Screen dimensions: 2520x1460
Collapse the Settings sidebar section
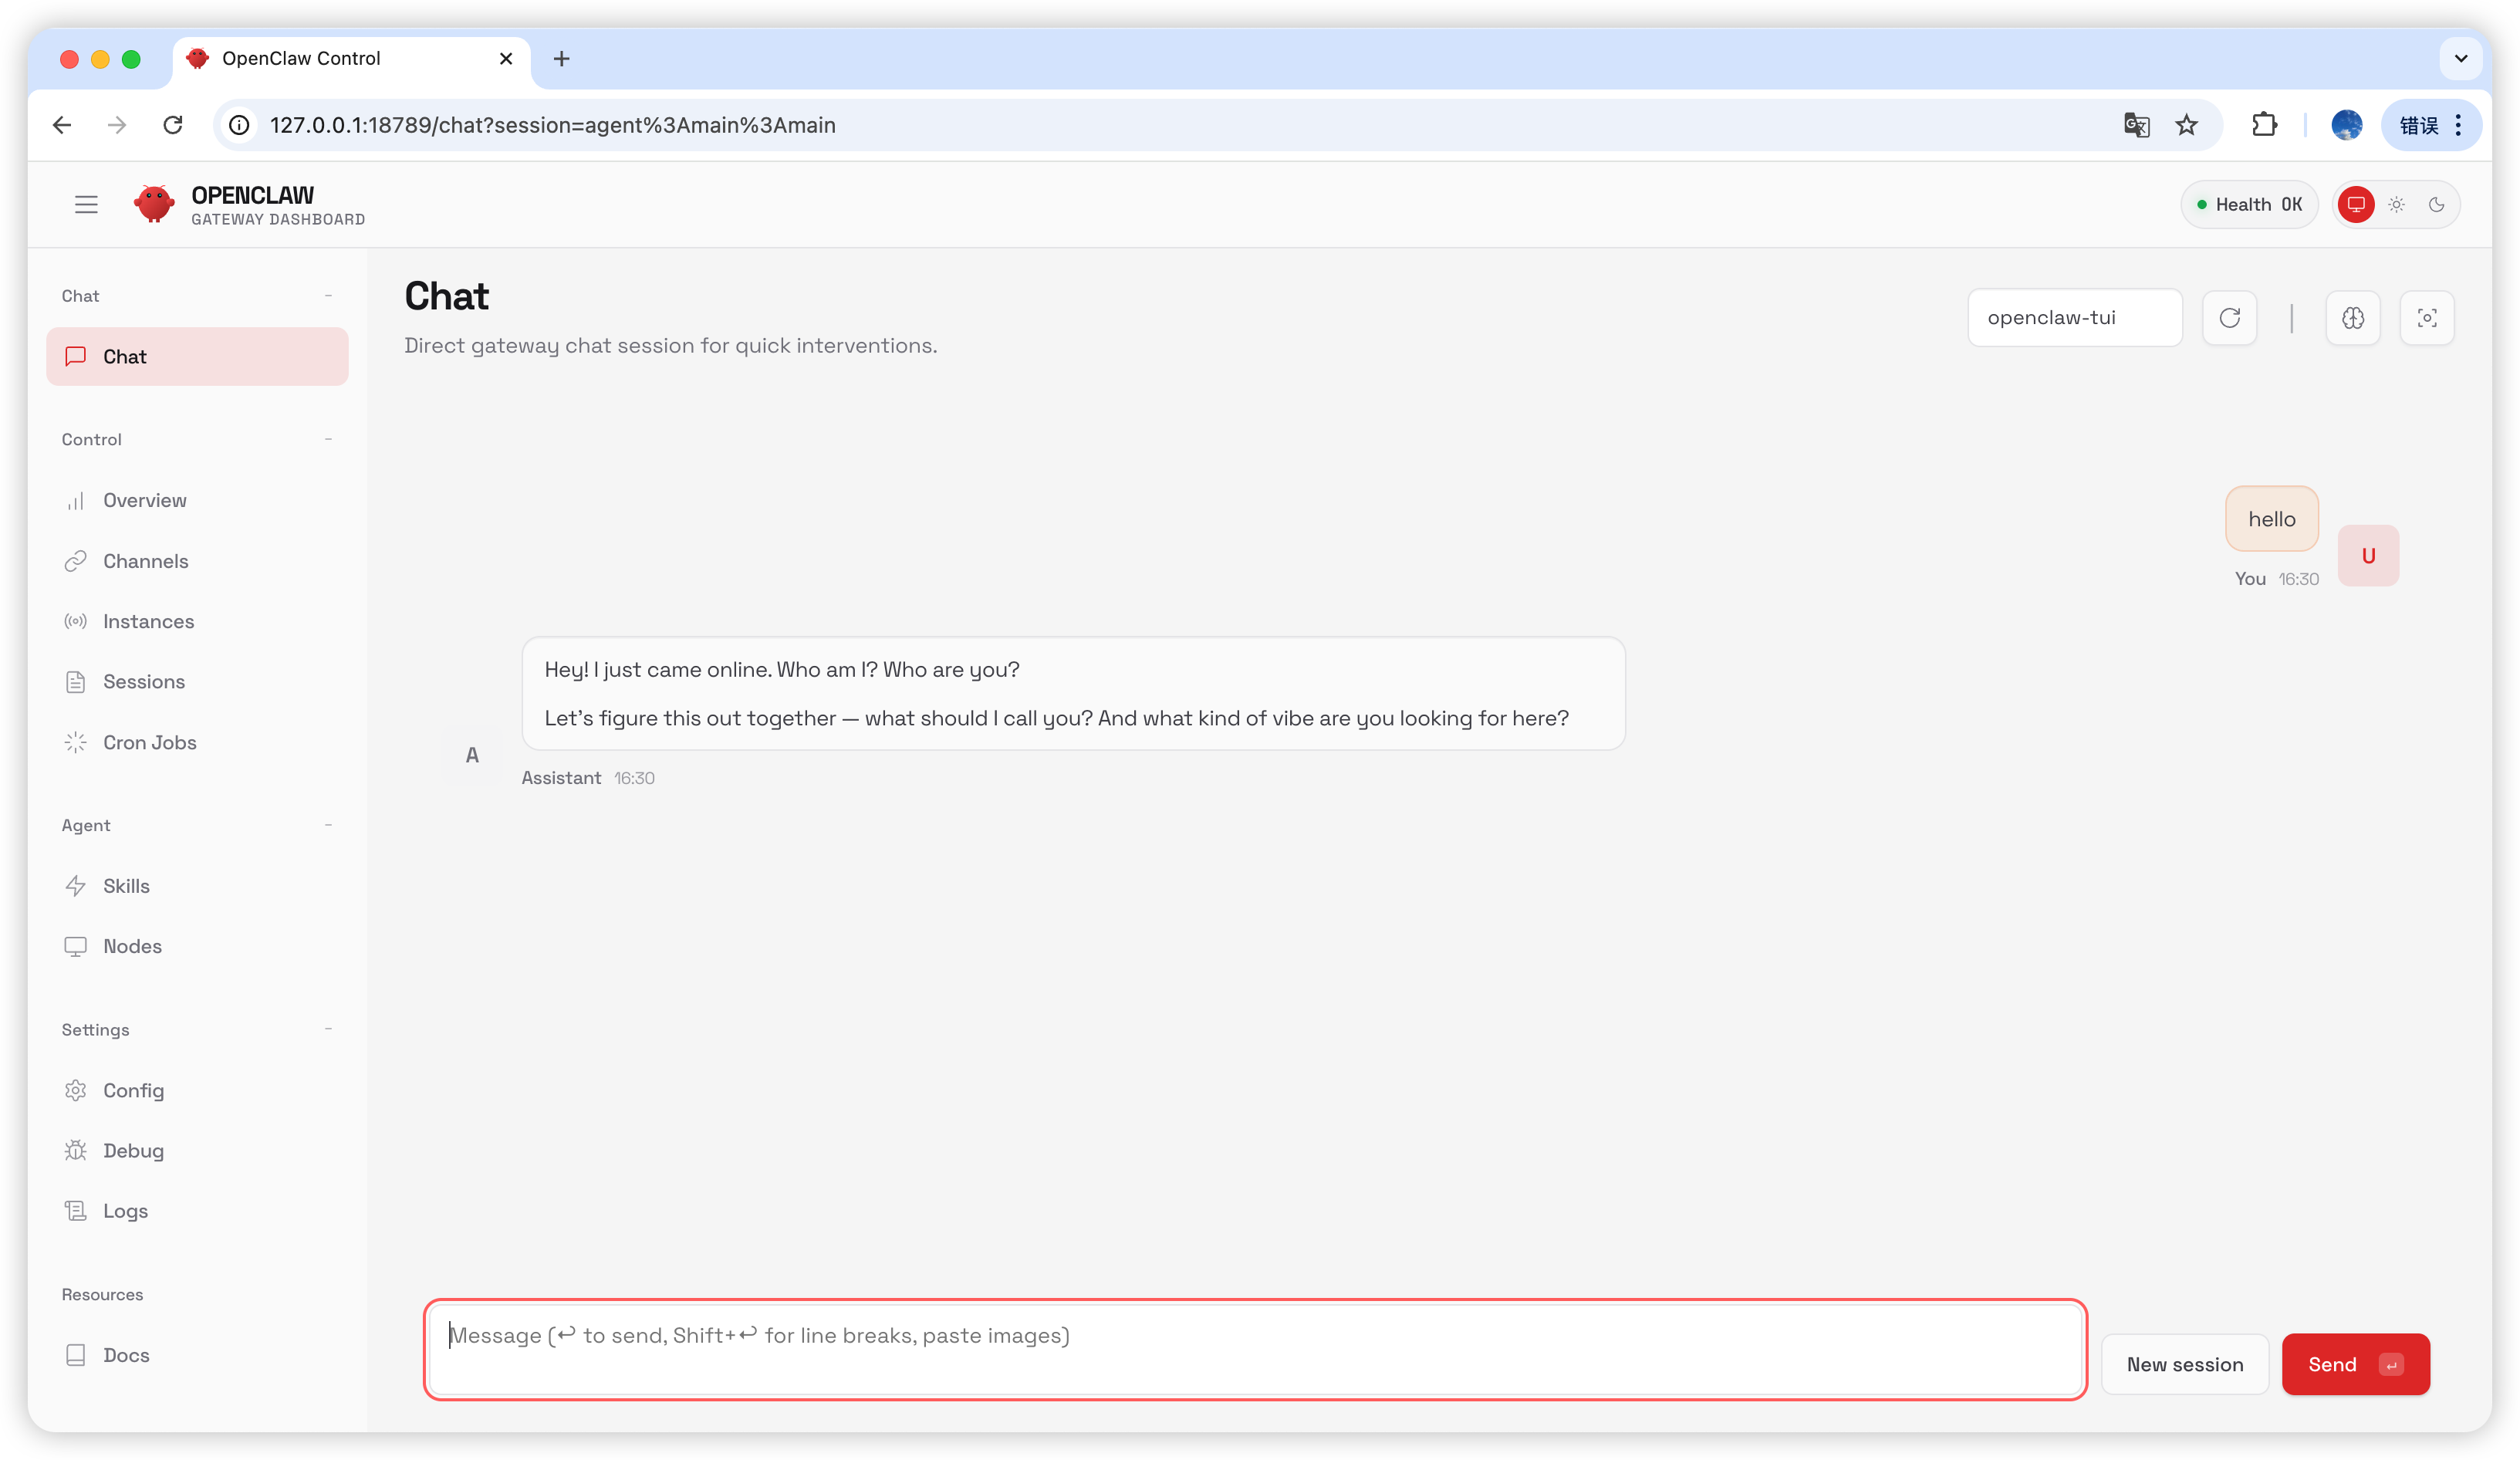coord(328,1029)
